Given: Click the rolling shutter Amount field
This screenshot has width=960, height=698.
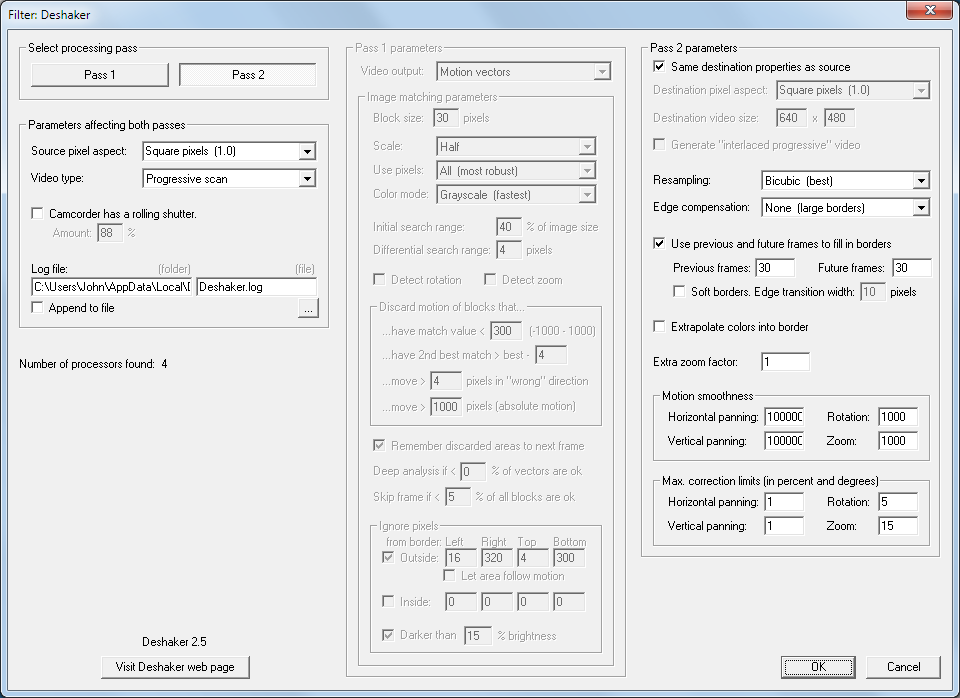Looking at the screenshot, I should (x=110, y=233).
